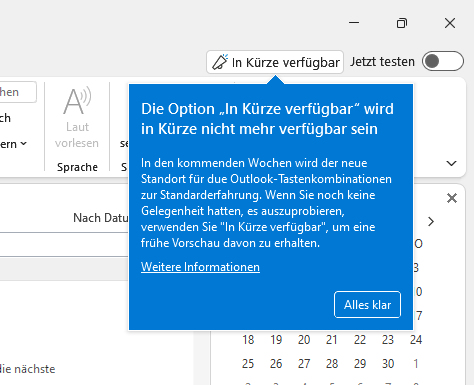The image size is (474, 385).
Task: Go to next month in the calendar
Action: (431, 222)
